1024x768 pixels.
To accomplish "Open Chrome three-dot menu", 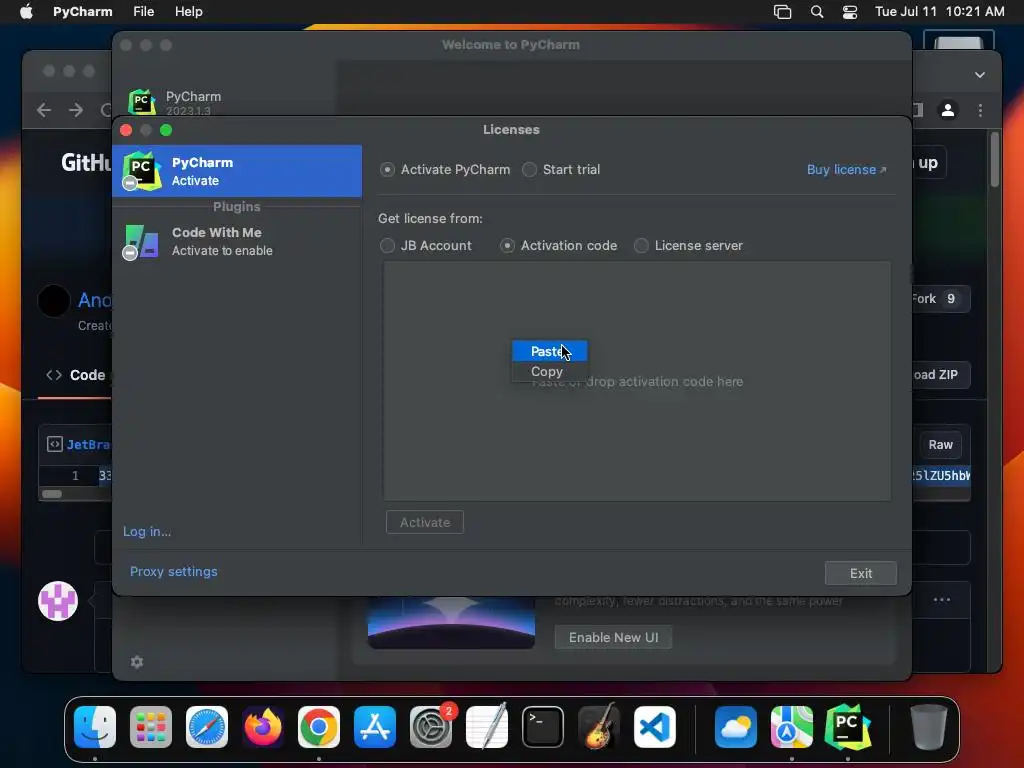I will click(x=980, y=110).
